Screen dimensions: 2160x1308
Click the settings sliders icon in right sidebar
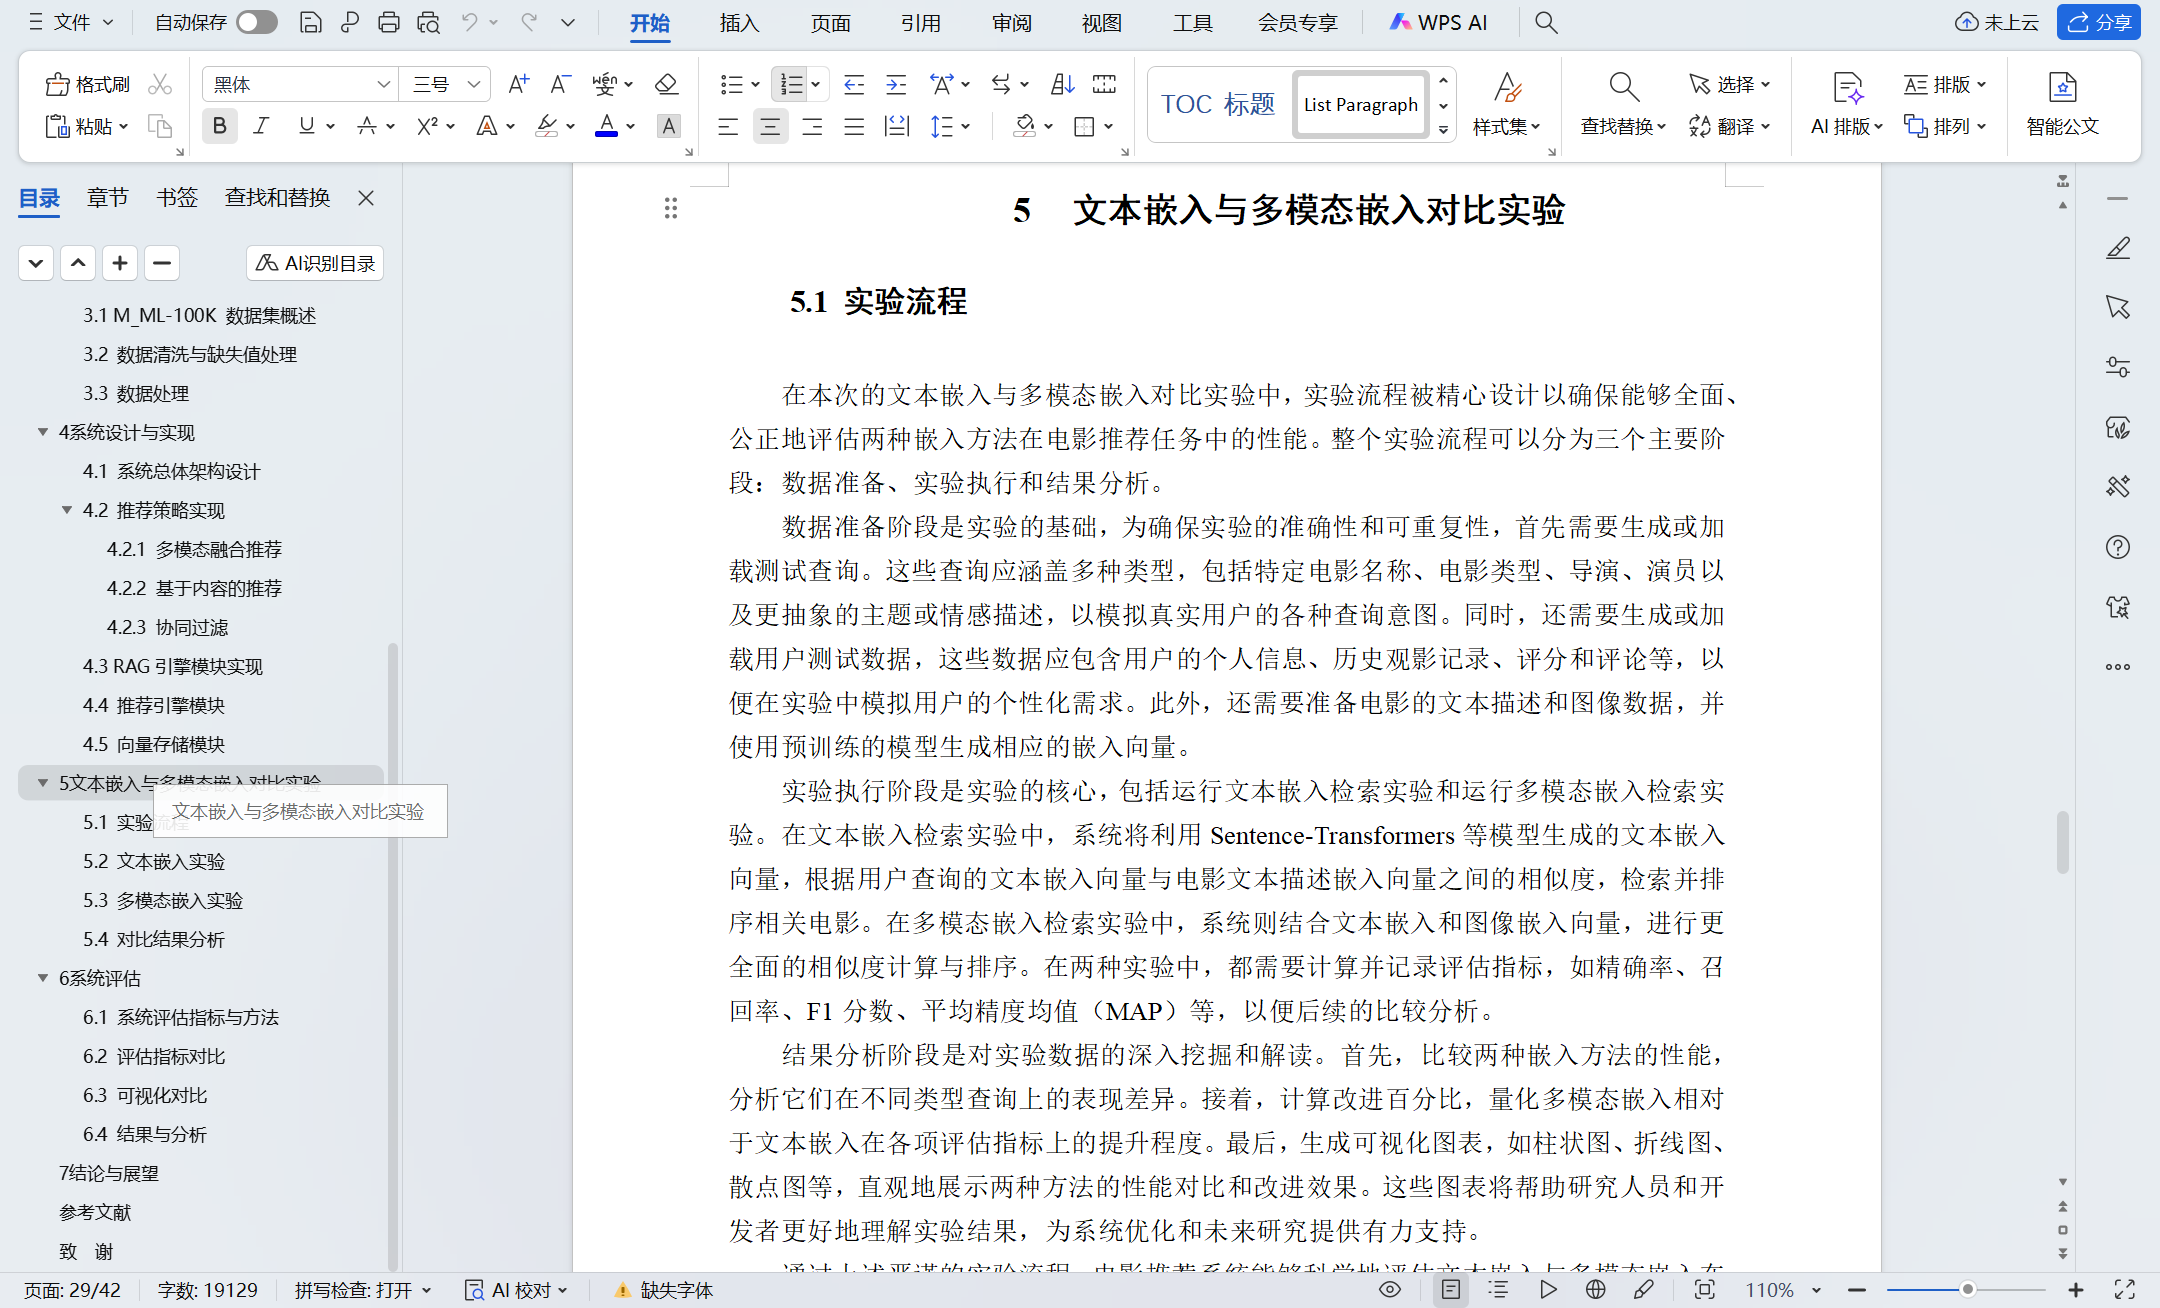(x=2118, y=367)
